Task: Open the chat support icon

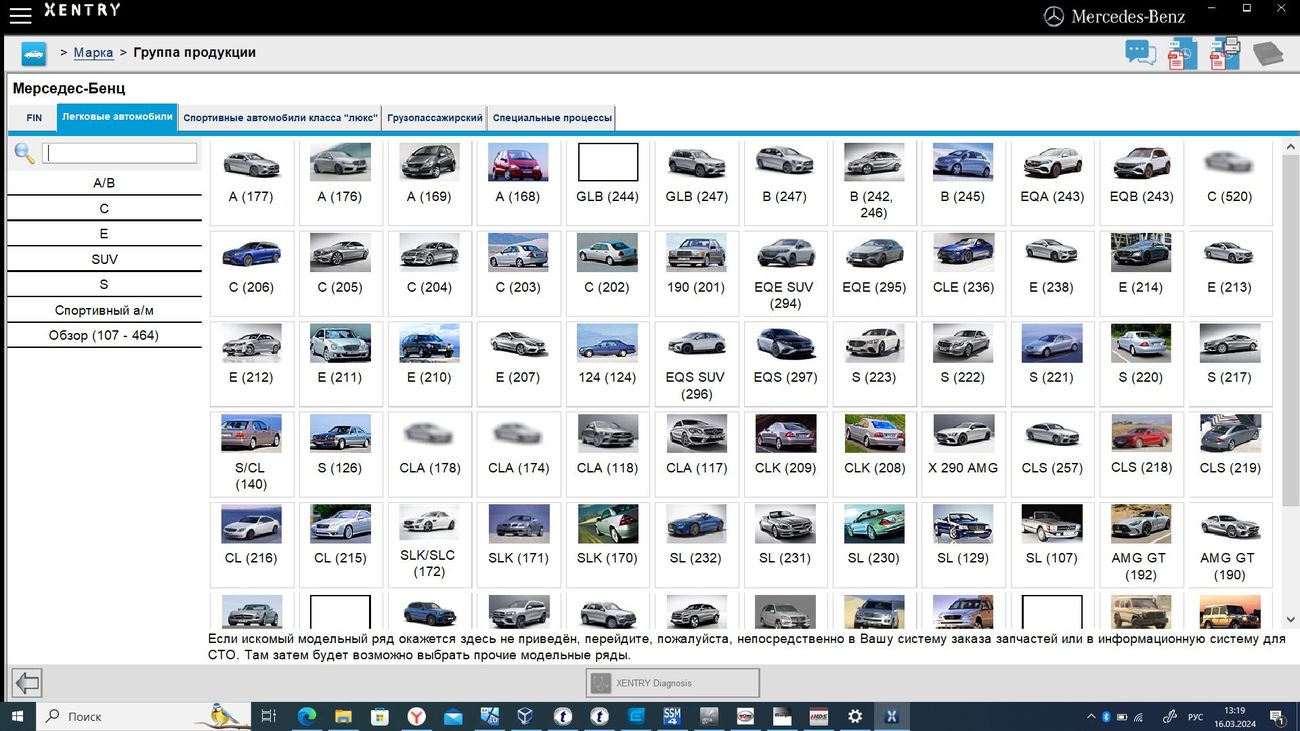Action: 1140,53
